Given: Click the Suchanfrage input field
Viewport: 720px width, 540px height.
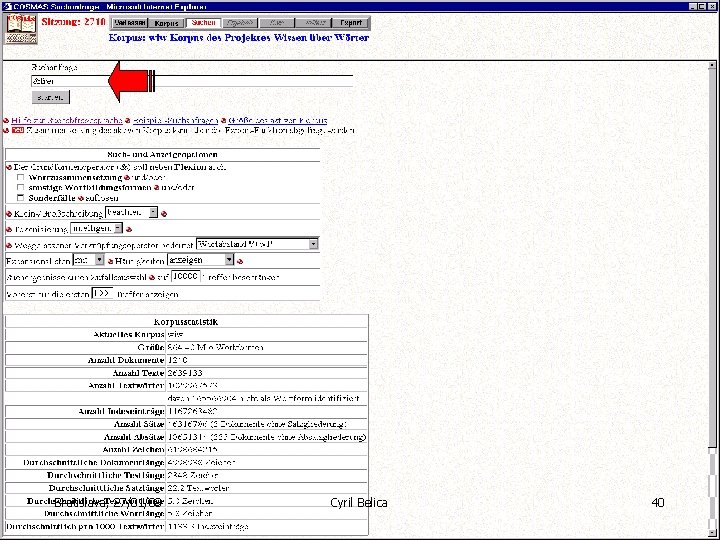Looking at the screenshot, I should [192, 81].
